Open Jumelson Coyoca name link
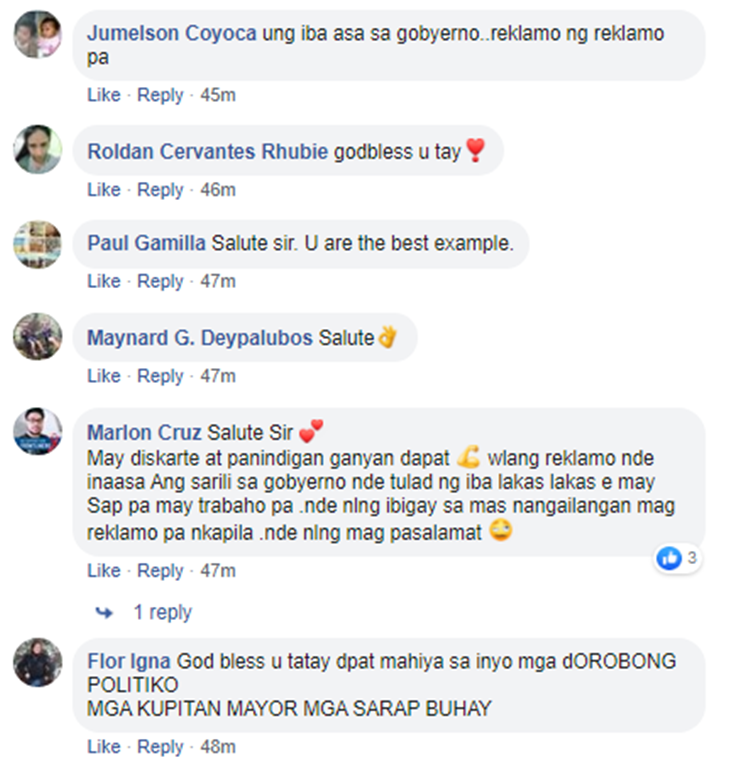This screenshot has width=750, height=772. coord(172,34)
